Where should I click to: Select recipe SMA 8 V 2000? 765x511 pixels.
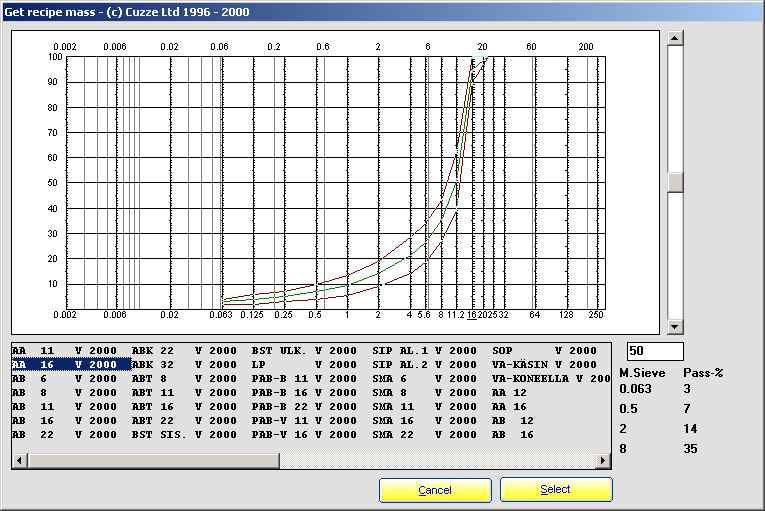click(x=424, y=393)
